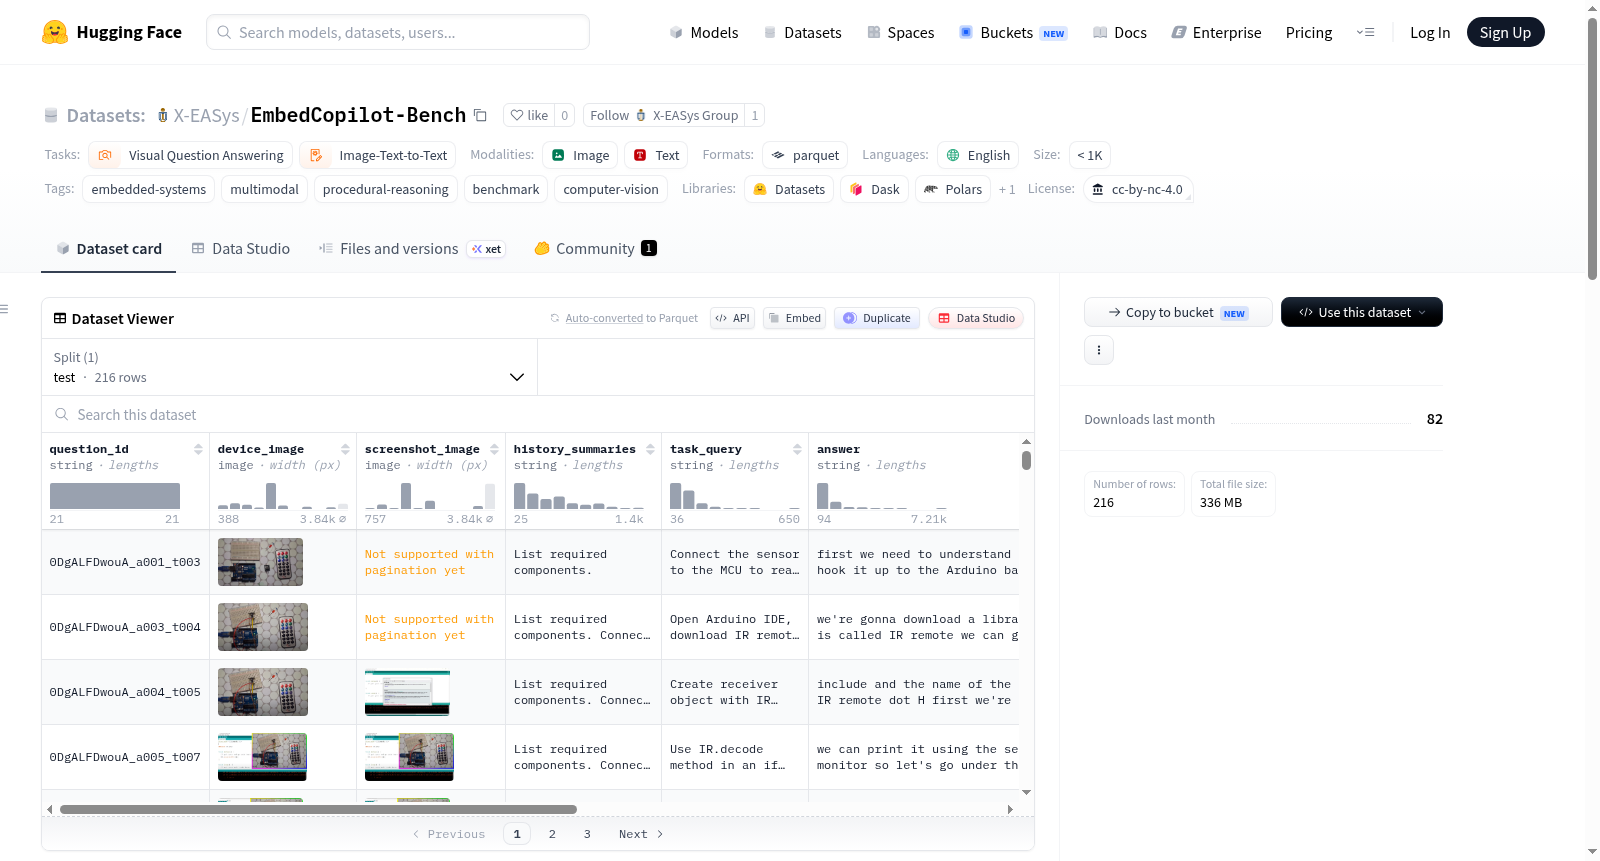Open the Data Studio tab
This screenshot has width=1600, height=861.
coord(240,249)
